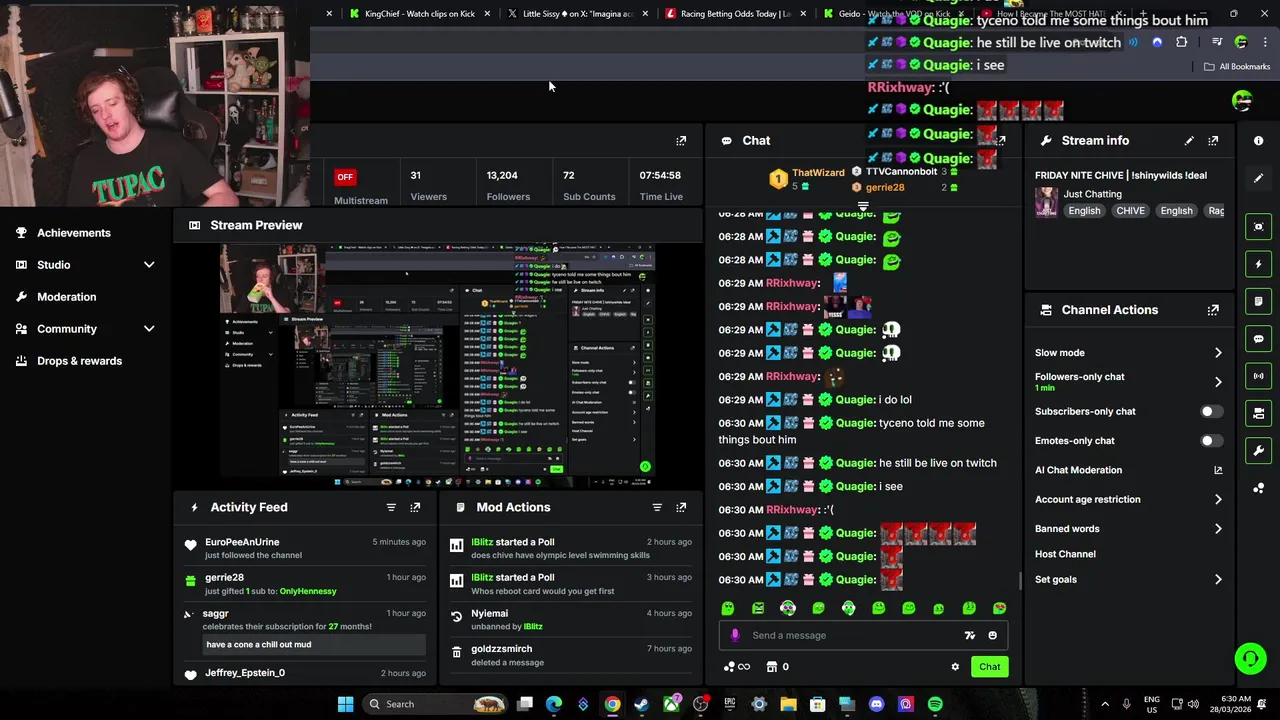Open Drops & rewards in the sidebar
The width and height of the screenshot is (1280, 720).
79,361
